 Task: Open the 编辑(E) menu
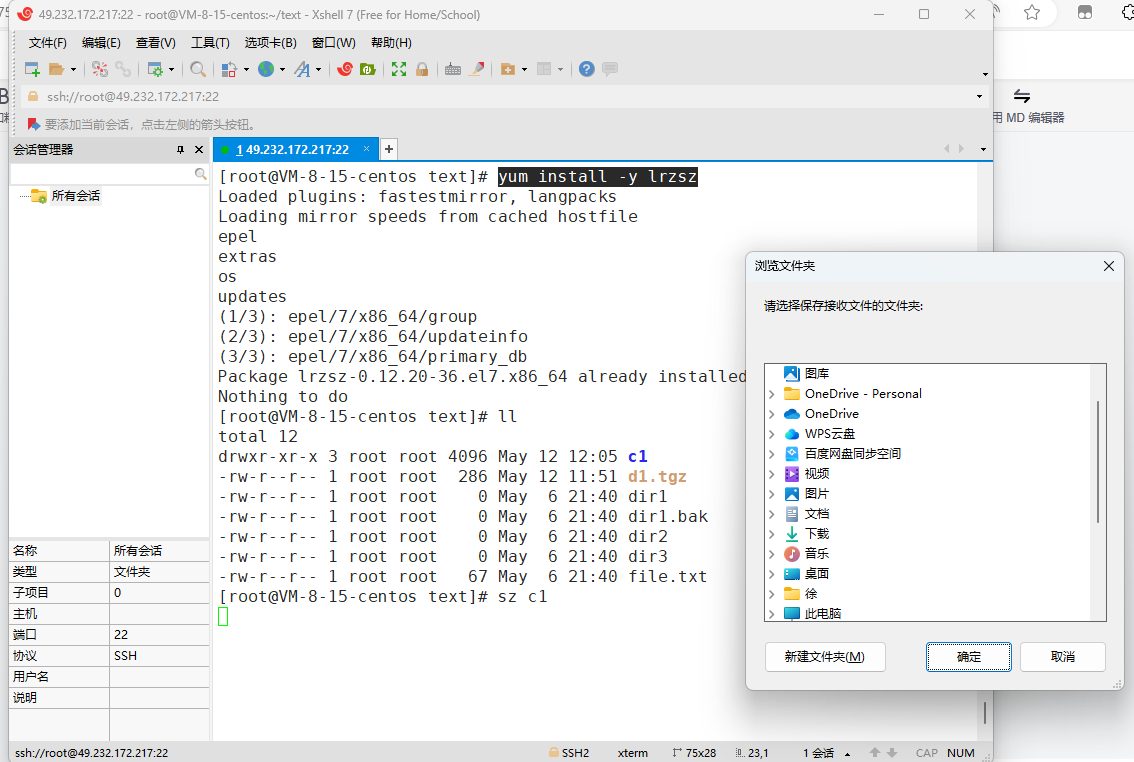point(101,43)
